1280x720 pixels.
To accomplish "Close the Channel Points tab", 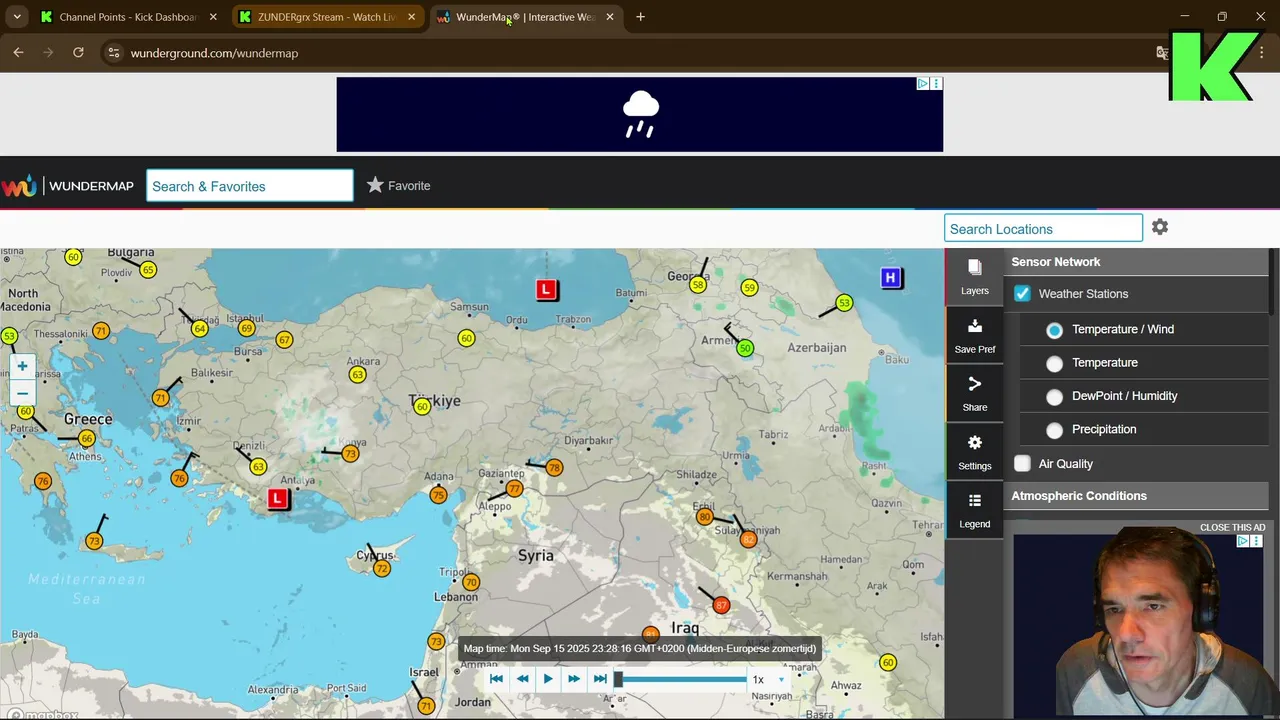I will pos(213,17).
